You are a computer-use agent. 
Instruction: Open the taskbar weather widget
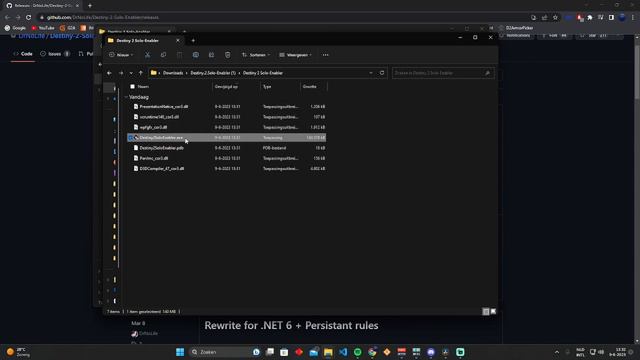click(x=18, y=352)
